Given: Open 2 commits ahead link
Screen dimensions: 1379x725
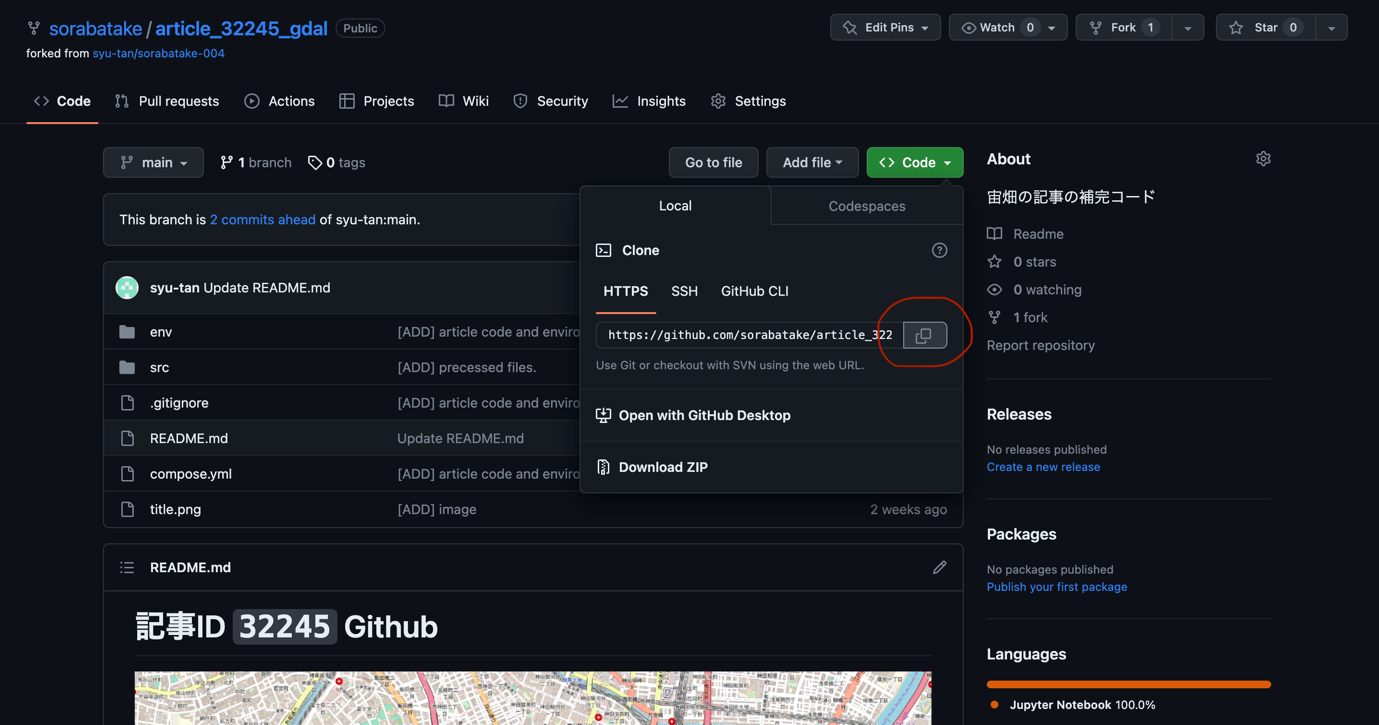Looking at the screenshot, I should 262,219.
